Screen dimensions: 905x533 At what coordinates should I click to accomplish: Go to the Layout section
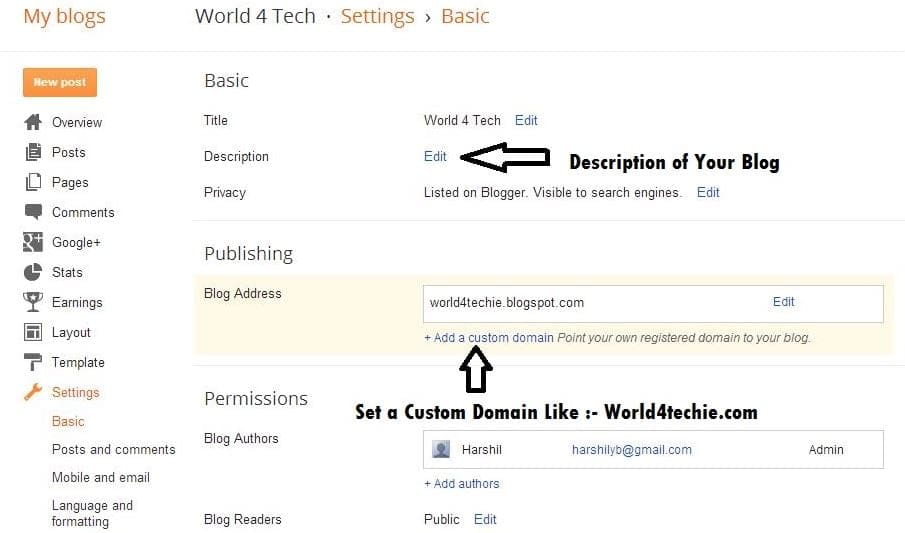71,333
